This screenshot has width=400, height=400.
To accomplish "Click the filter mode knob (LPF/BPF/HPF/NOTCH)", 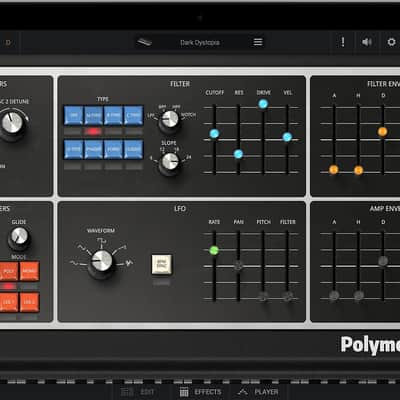I will tap(170, 120).
